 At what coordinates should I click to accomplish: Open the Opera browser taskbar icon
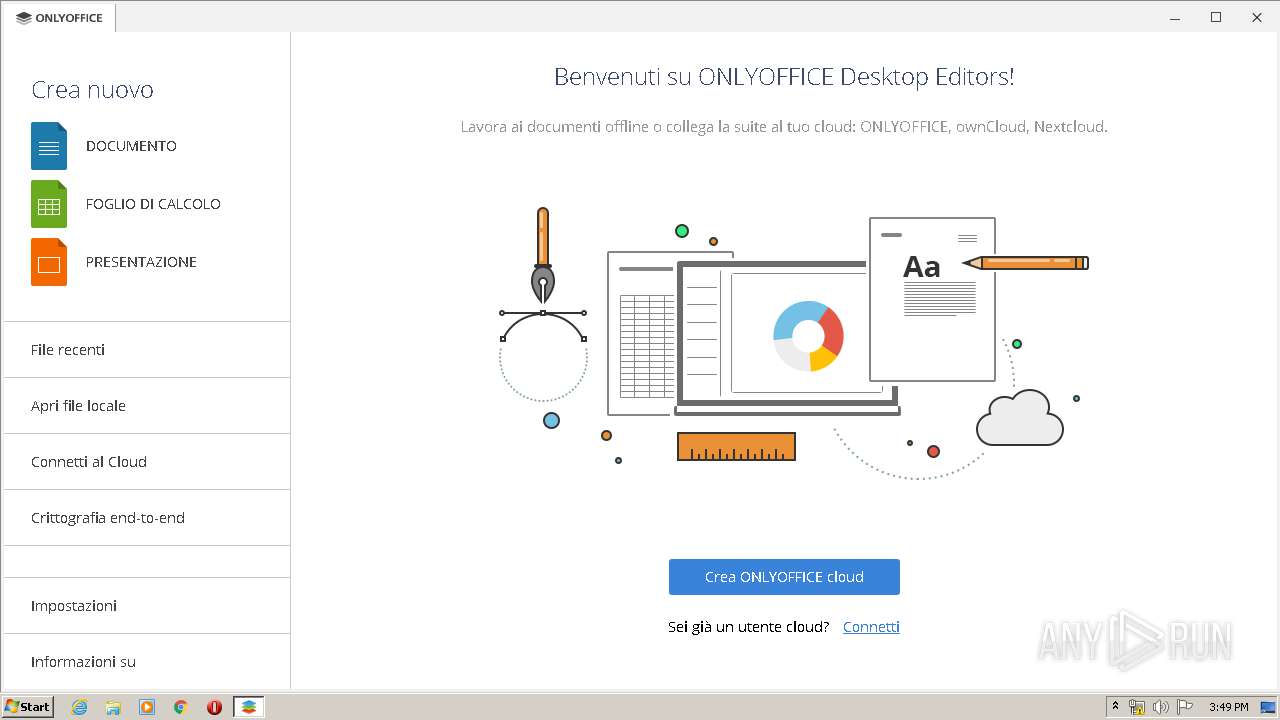tap(214, 707)
